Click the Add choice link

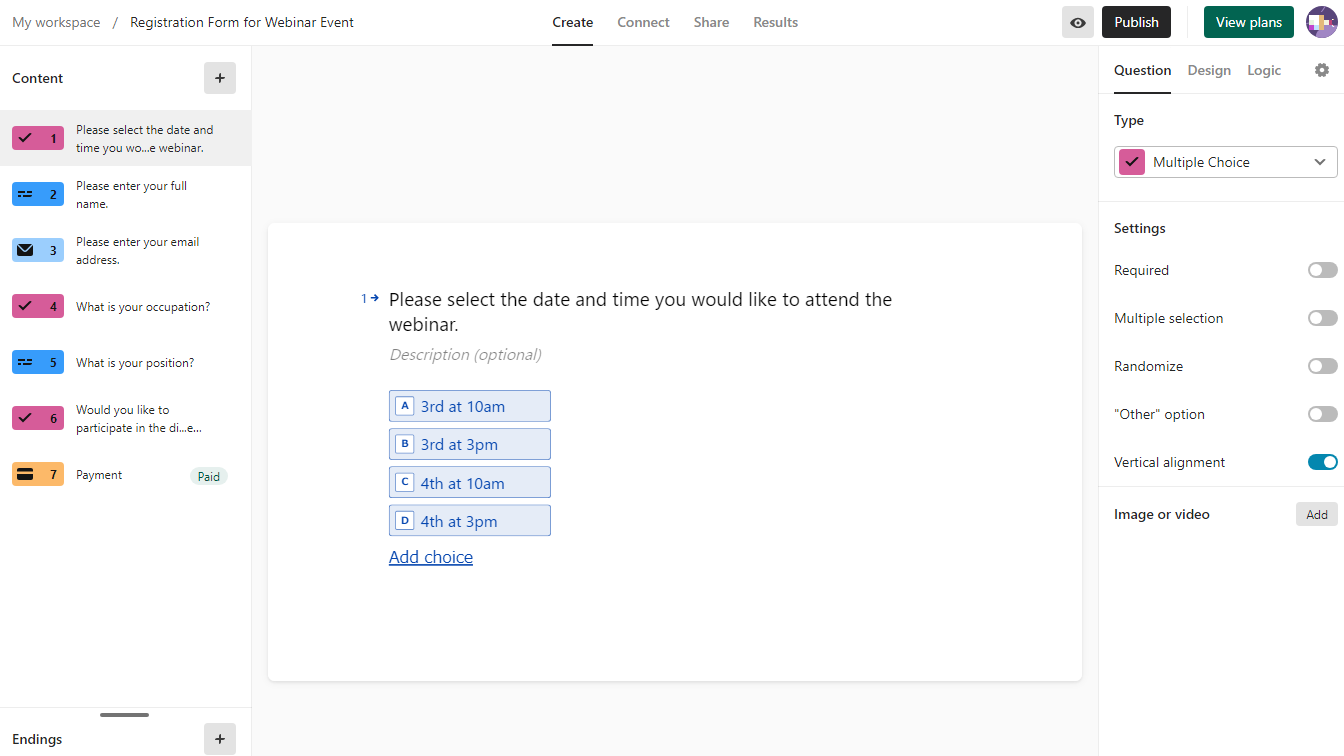click(x=431, y=557)
